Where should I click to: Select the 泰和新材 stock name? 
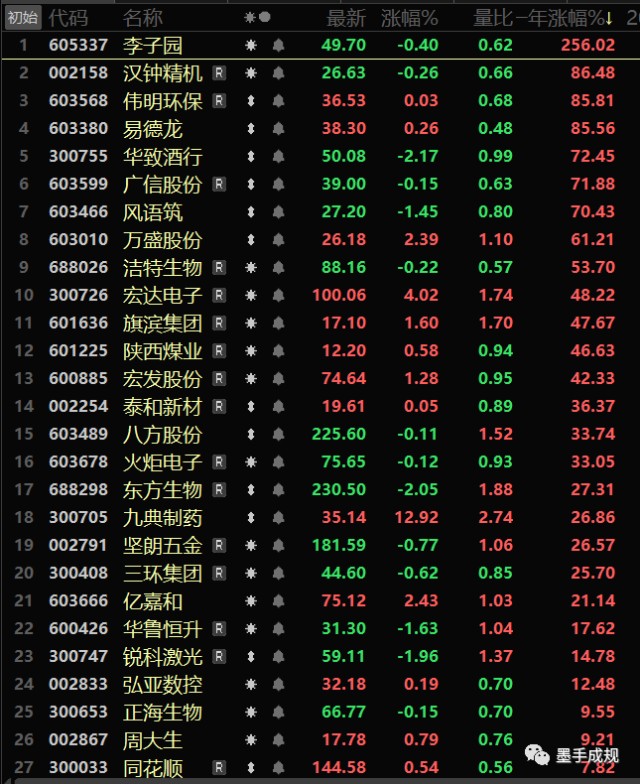163,406
